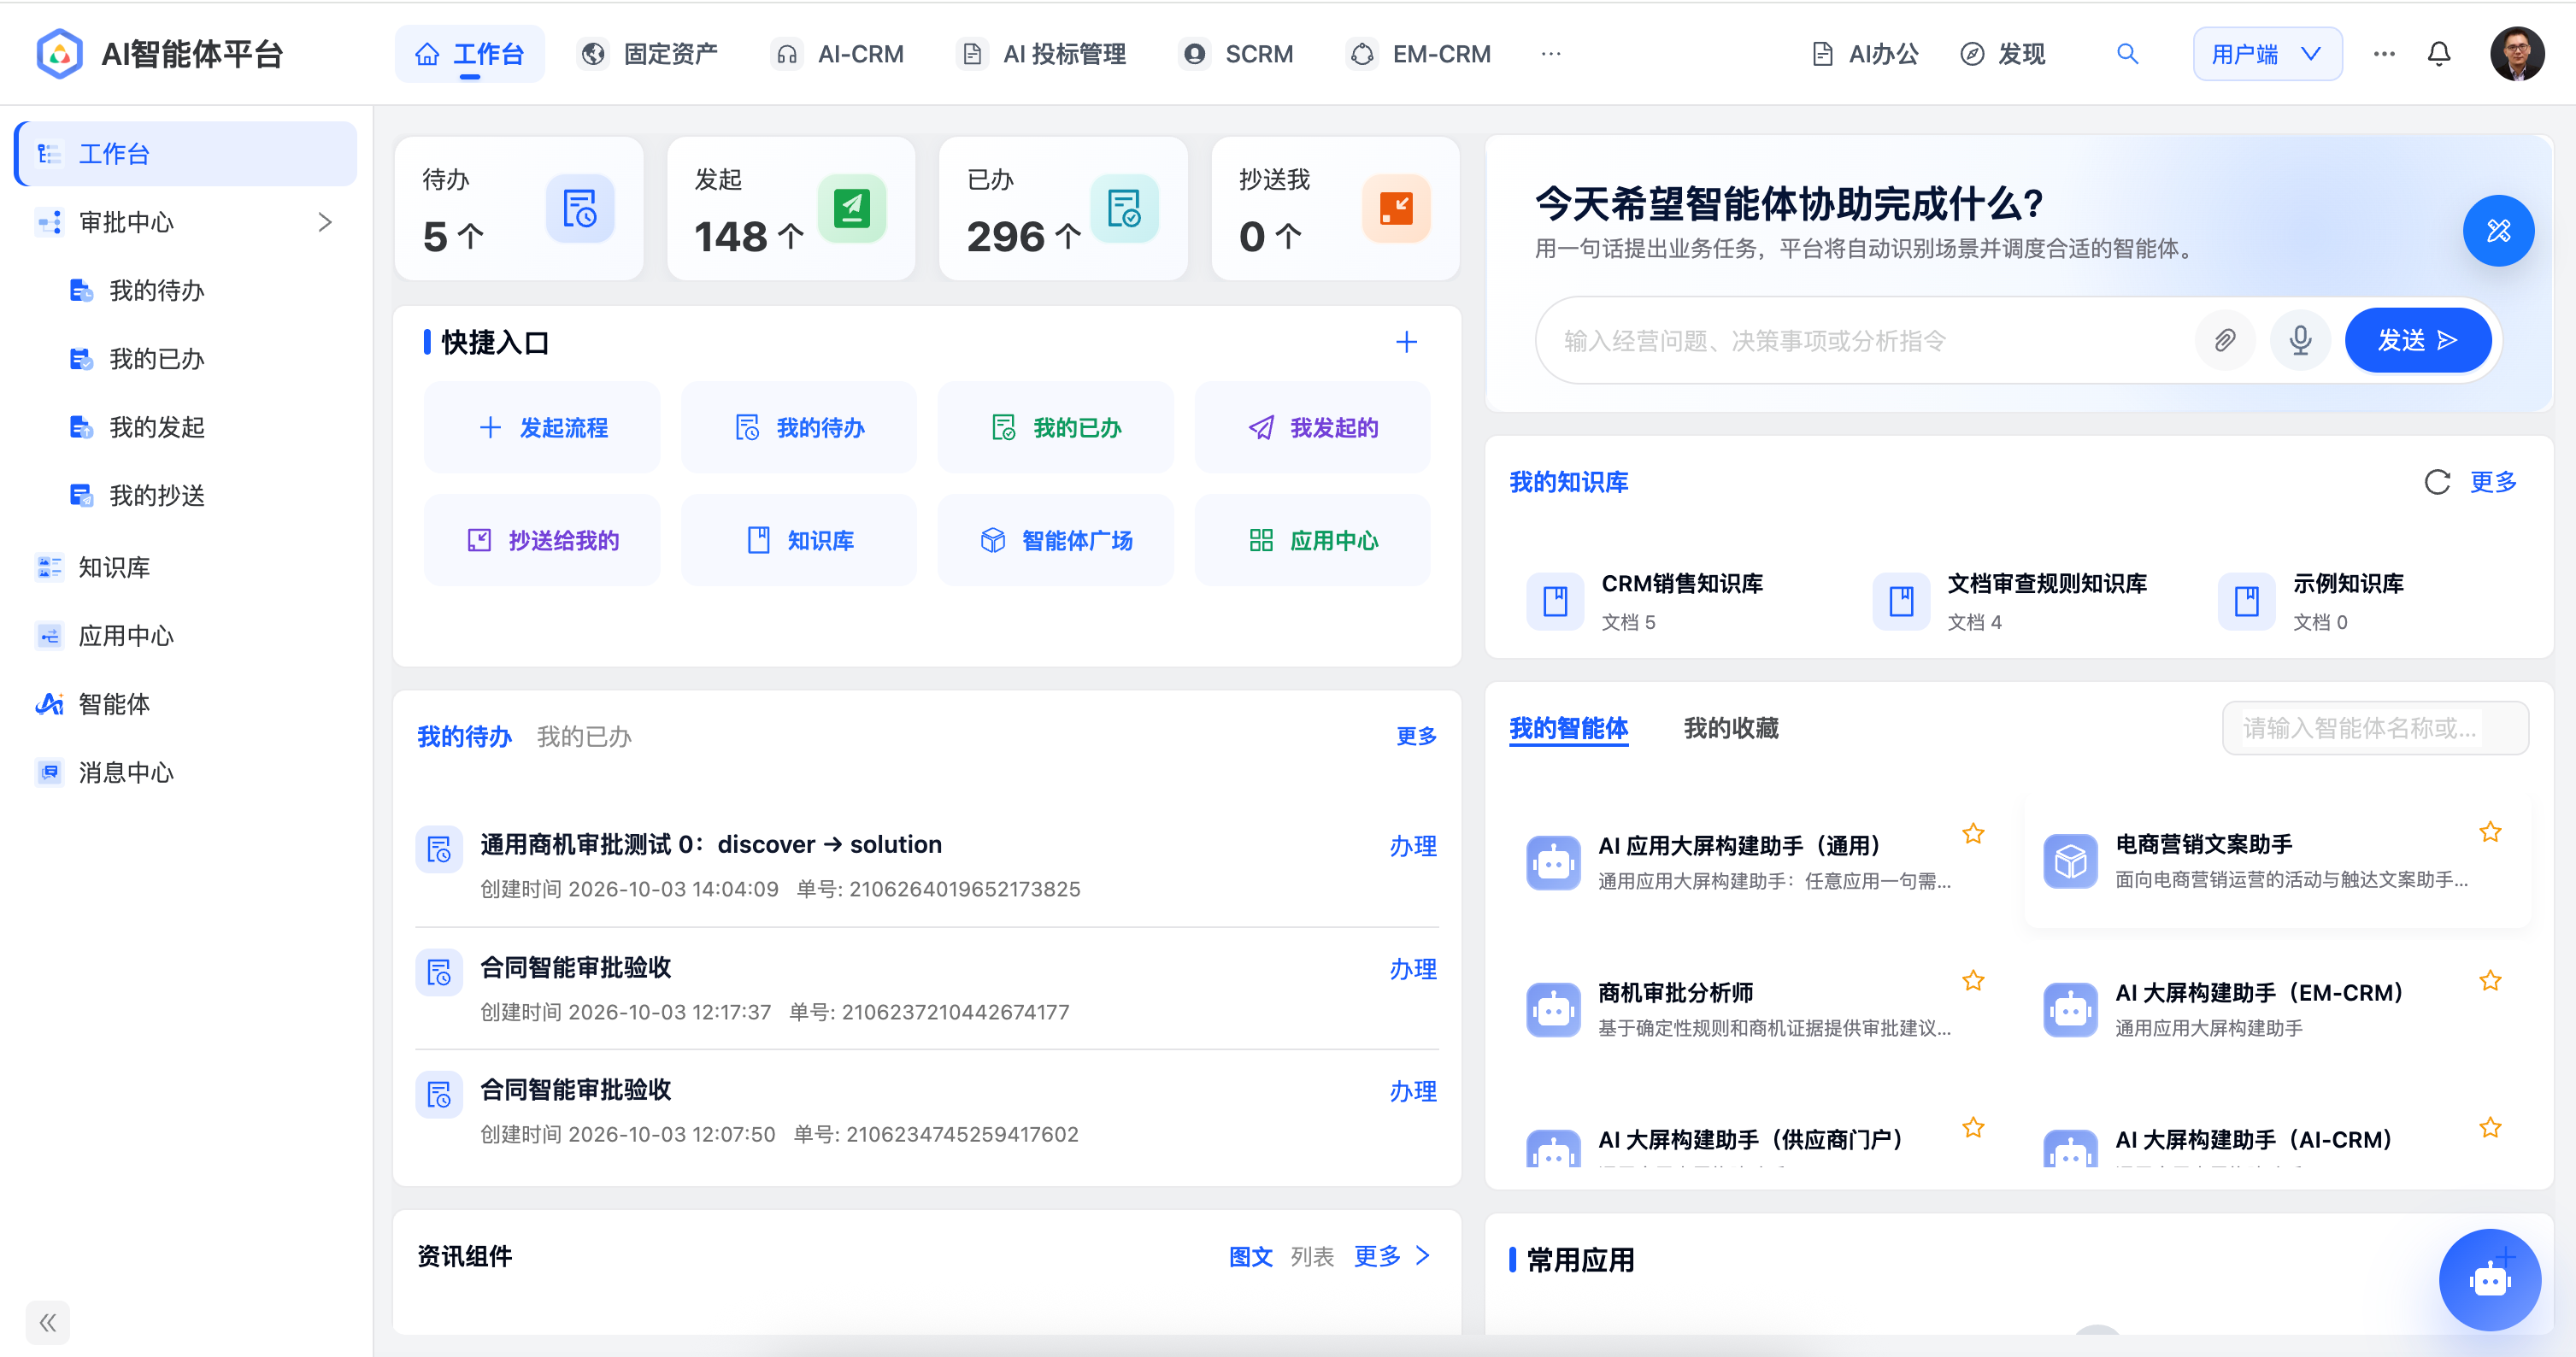Open the 应用中心 shortcut button
The height and width of the screenshot is (1357, 2576).
pyautogui.click(x=1312, y=540)
